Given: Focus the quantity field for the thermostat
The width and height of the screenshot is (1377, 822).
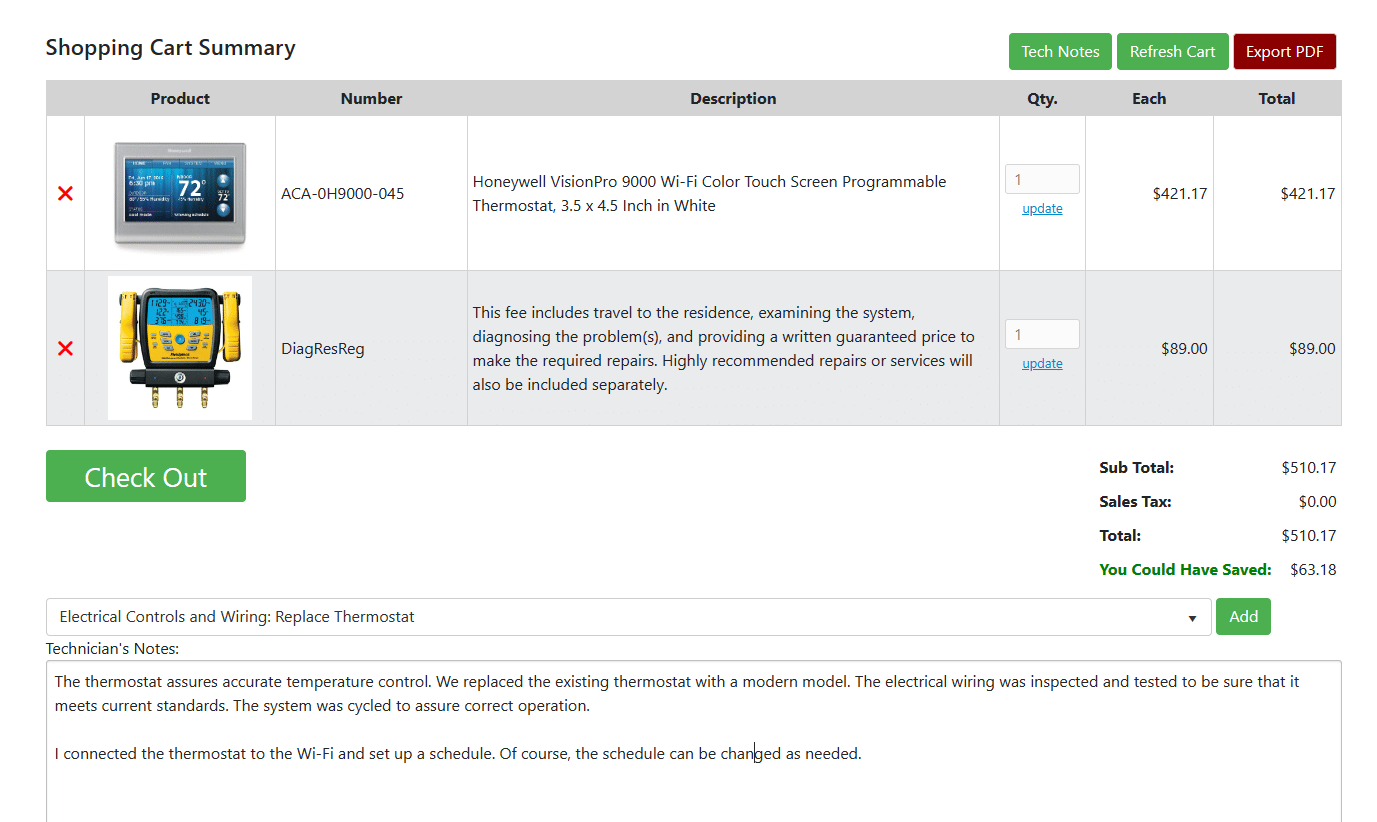Looking at the screenshot, I should [x=1041, y=180].
